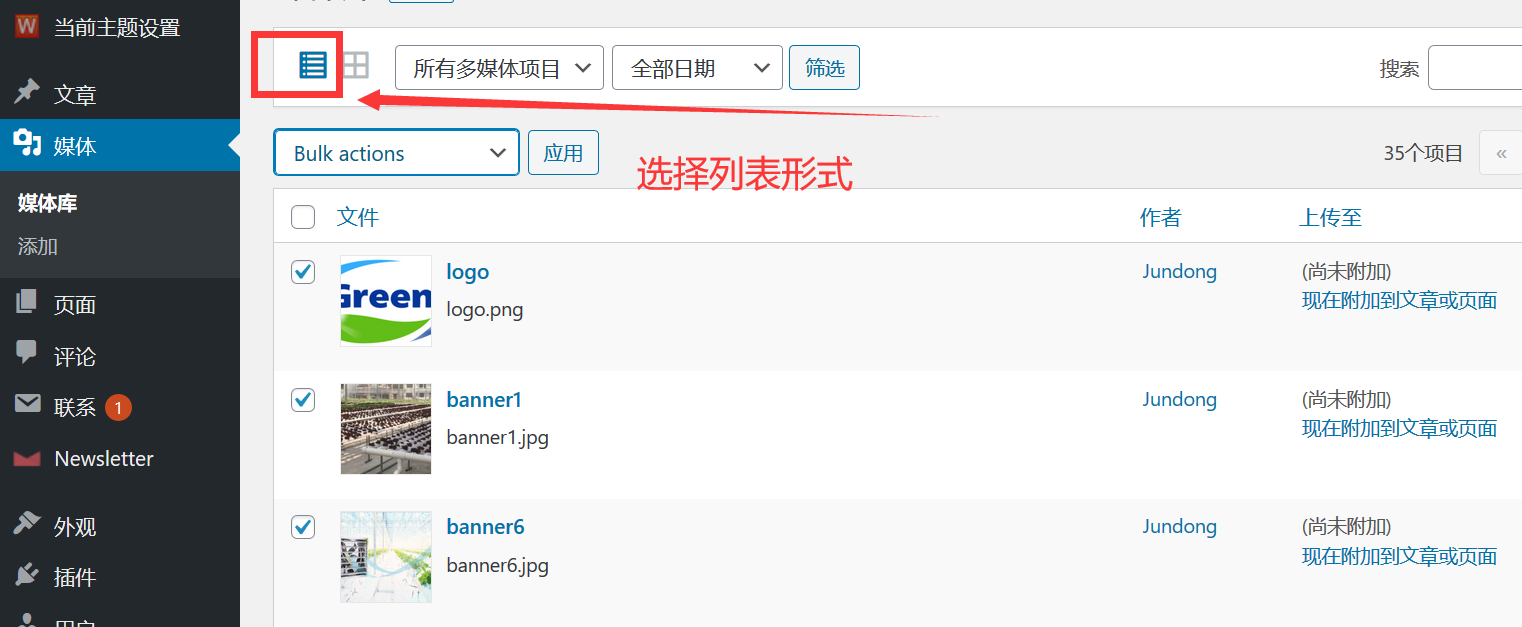This screenshot has height=627, width=1522.
Task: Open the 媒体库 submenu item
Action: (47, 203)
